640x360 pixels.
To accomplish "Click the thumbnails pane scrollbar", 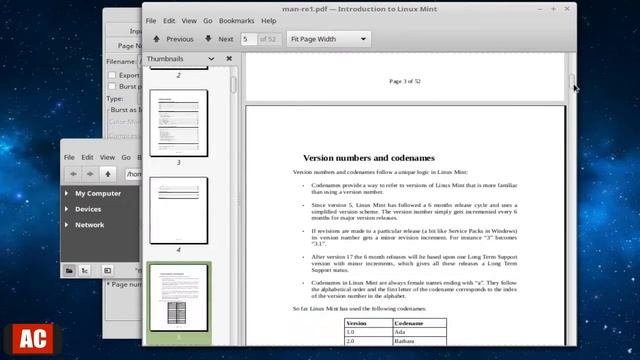I will pos(233,85).
